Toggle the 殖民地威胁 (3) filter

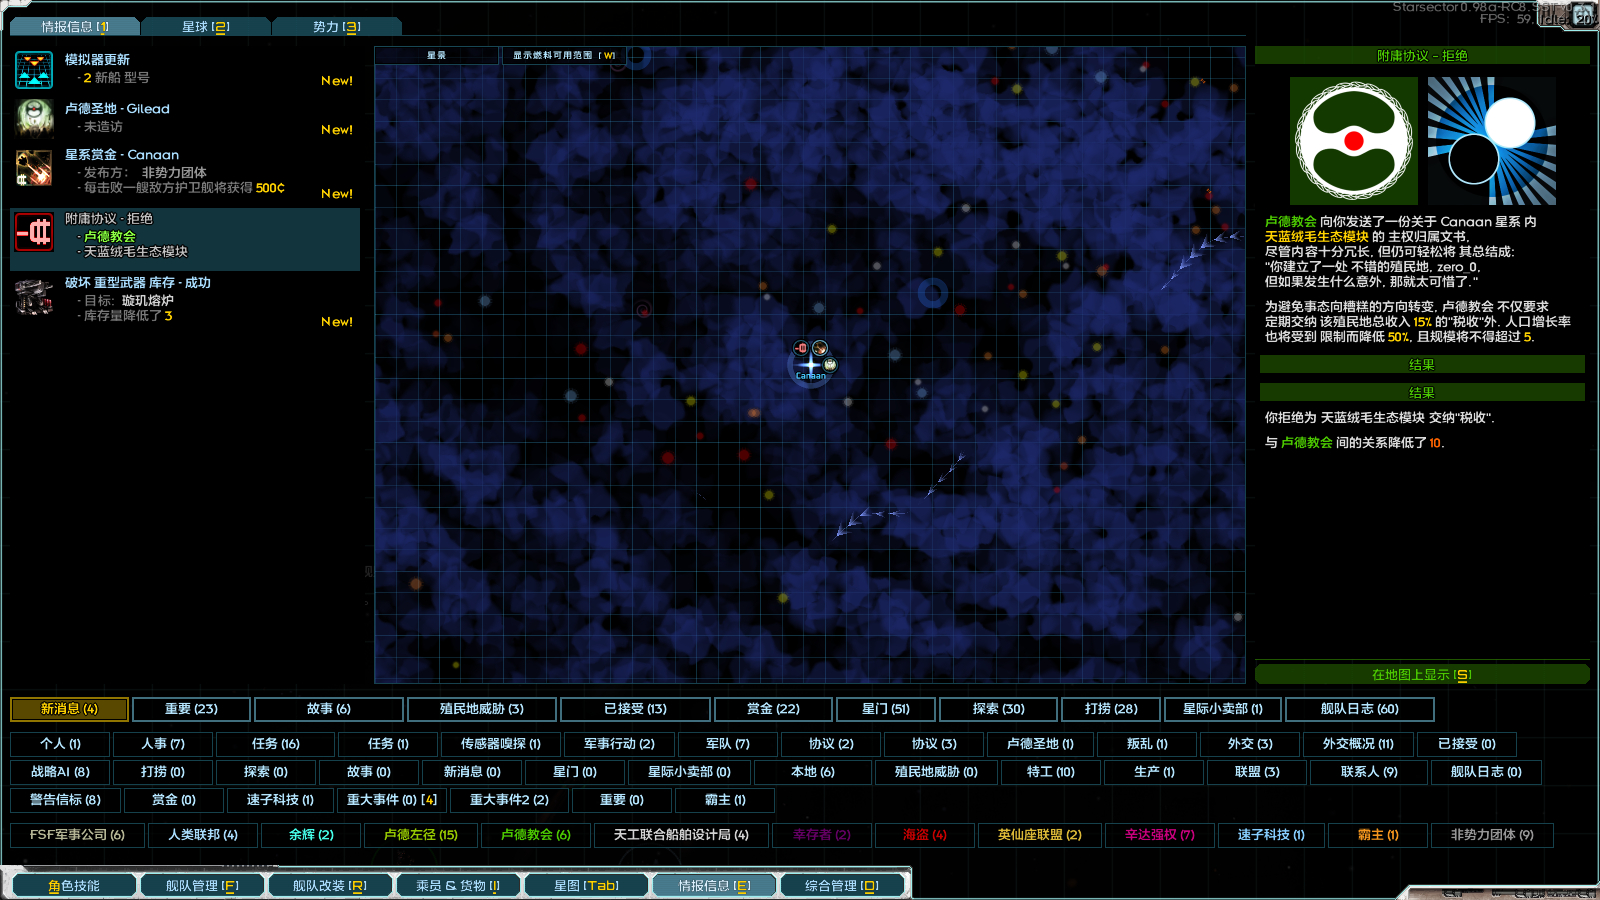(482, 709)
